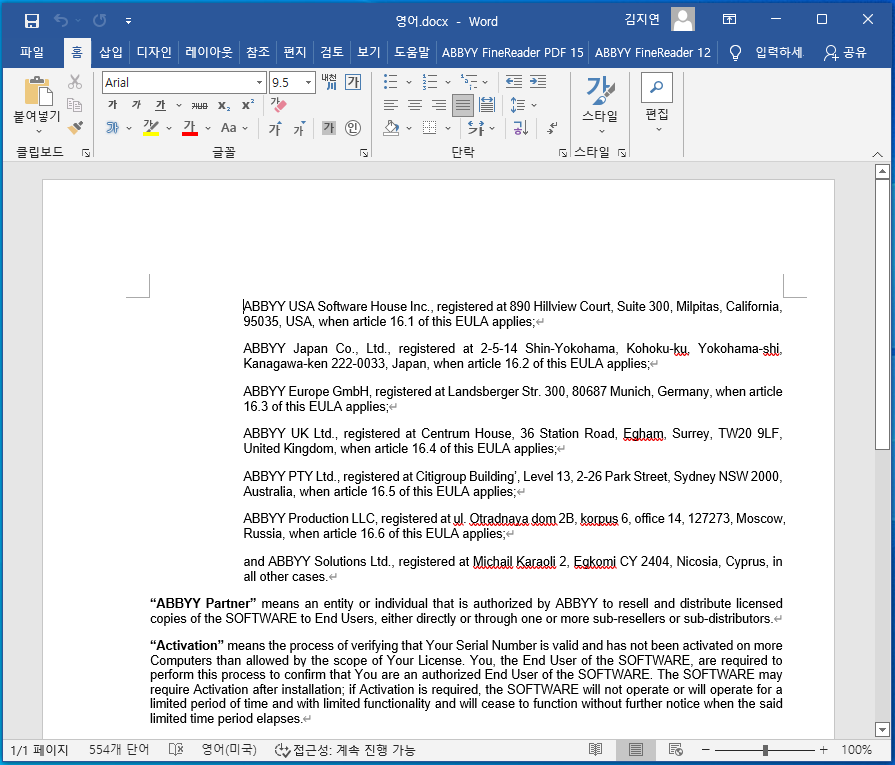Click the Align Right icon

(x=439, y=105)
